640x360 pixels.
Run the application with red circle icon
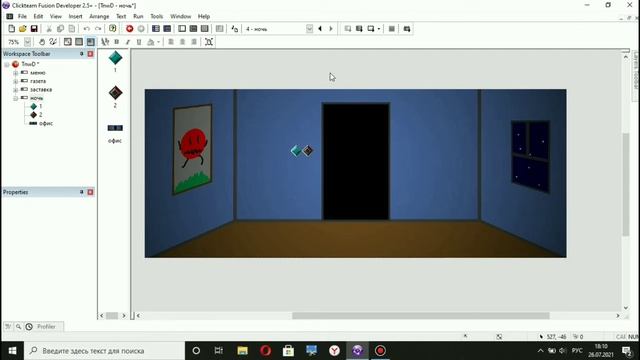pos(129,29)
